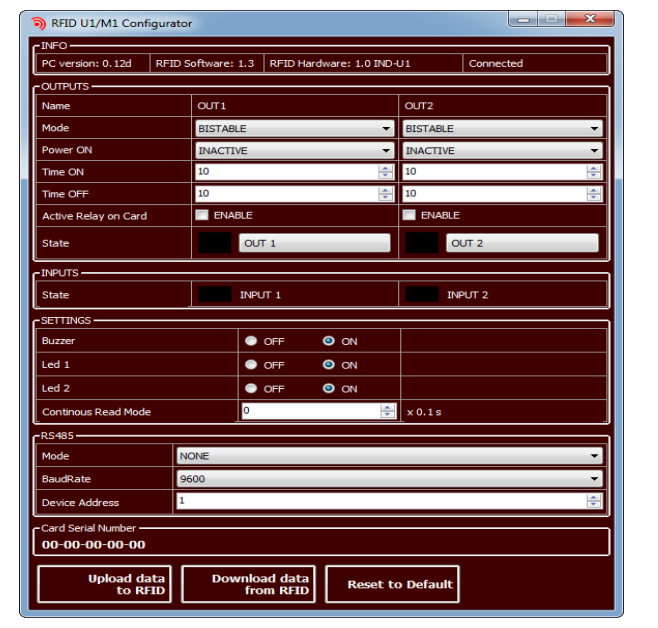Click the x 0.1 s unit label
The image size is (658, 628).
pos(424,412)
